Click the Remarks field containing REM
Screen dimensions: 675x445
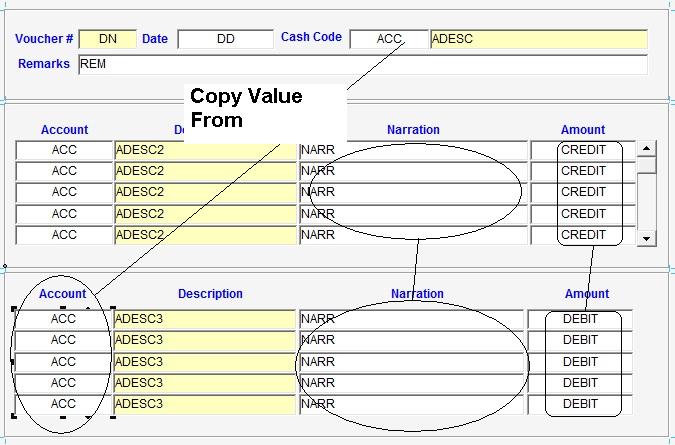click(x=362, y=64)
